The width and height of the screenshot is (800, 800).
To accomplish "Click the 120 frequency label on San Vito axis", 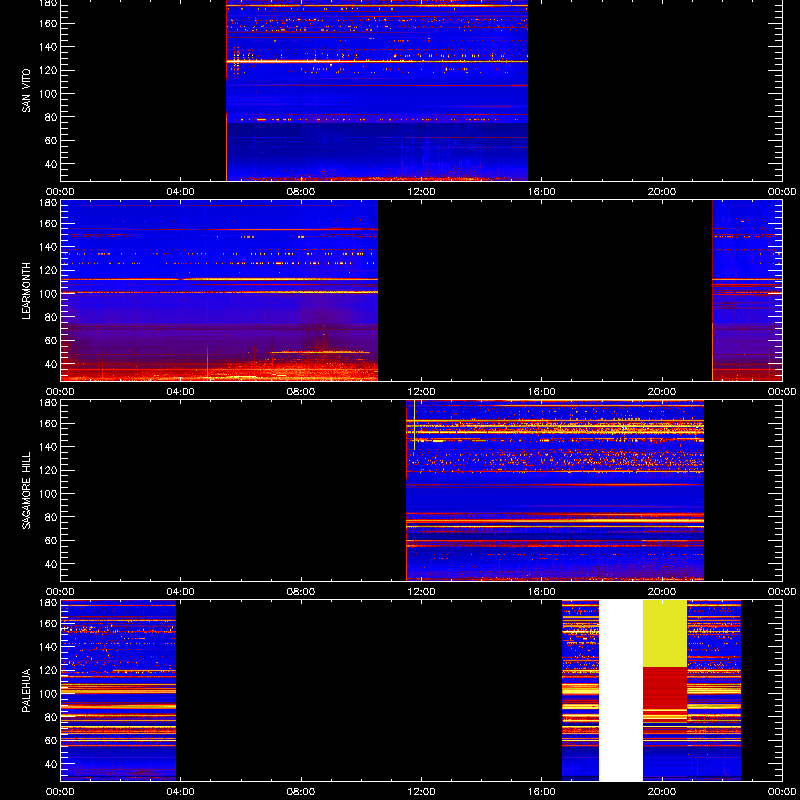I will pos(50,70).
